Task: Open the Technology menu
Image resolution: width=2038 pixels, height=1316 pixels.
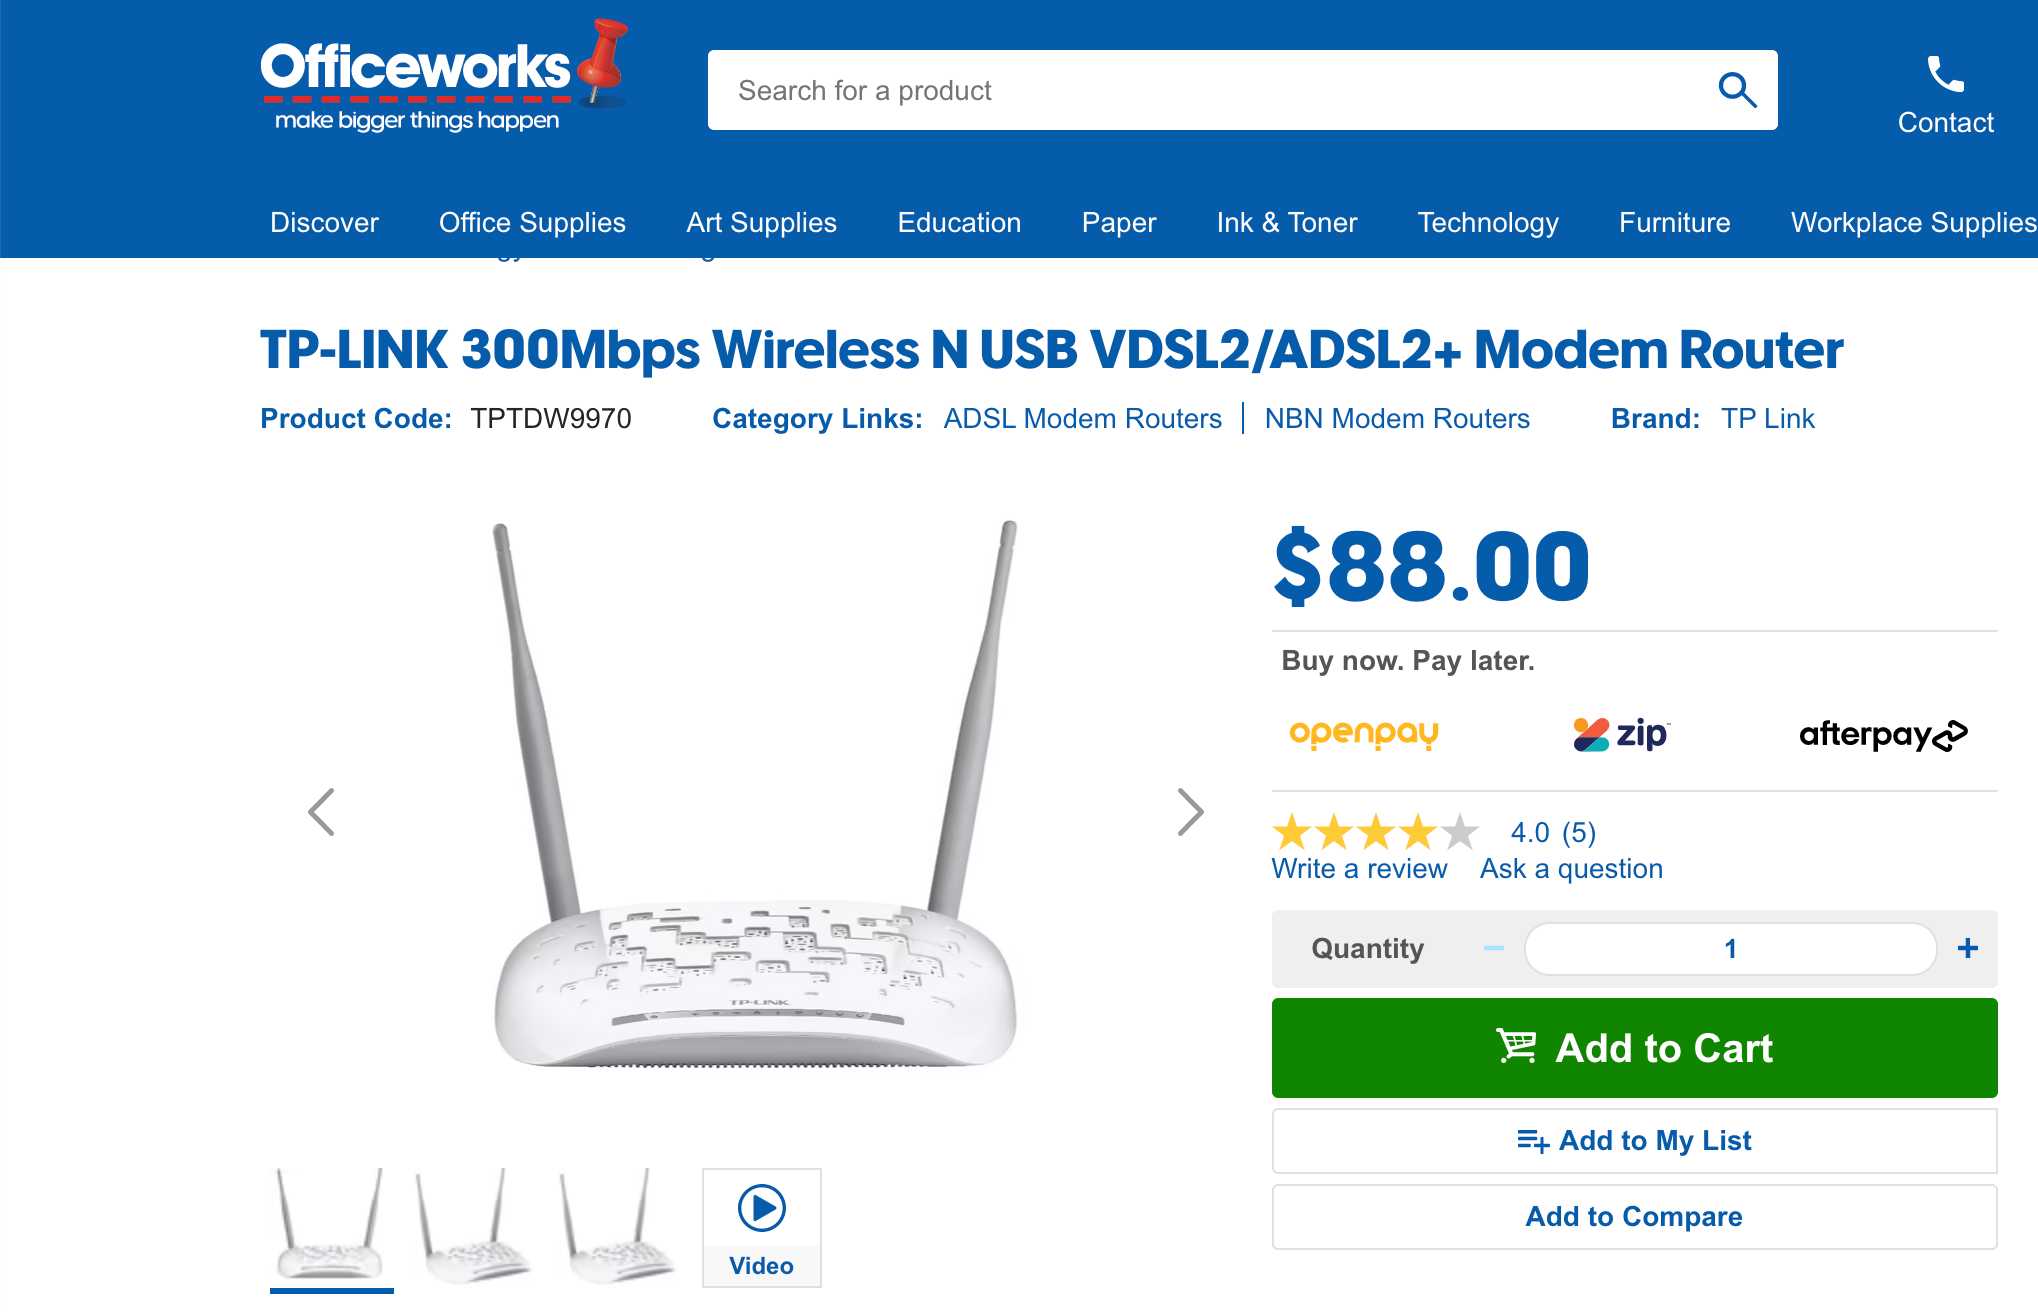Action: [x=1487, y=222]
